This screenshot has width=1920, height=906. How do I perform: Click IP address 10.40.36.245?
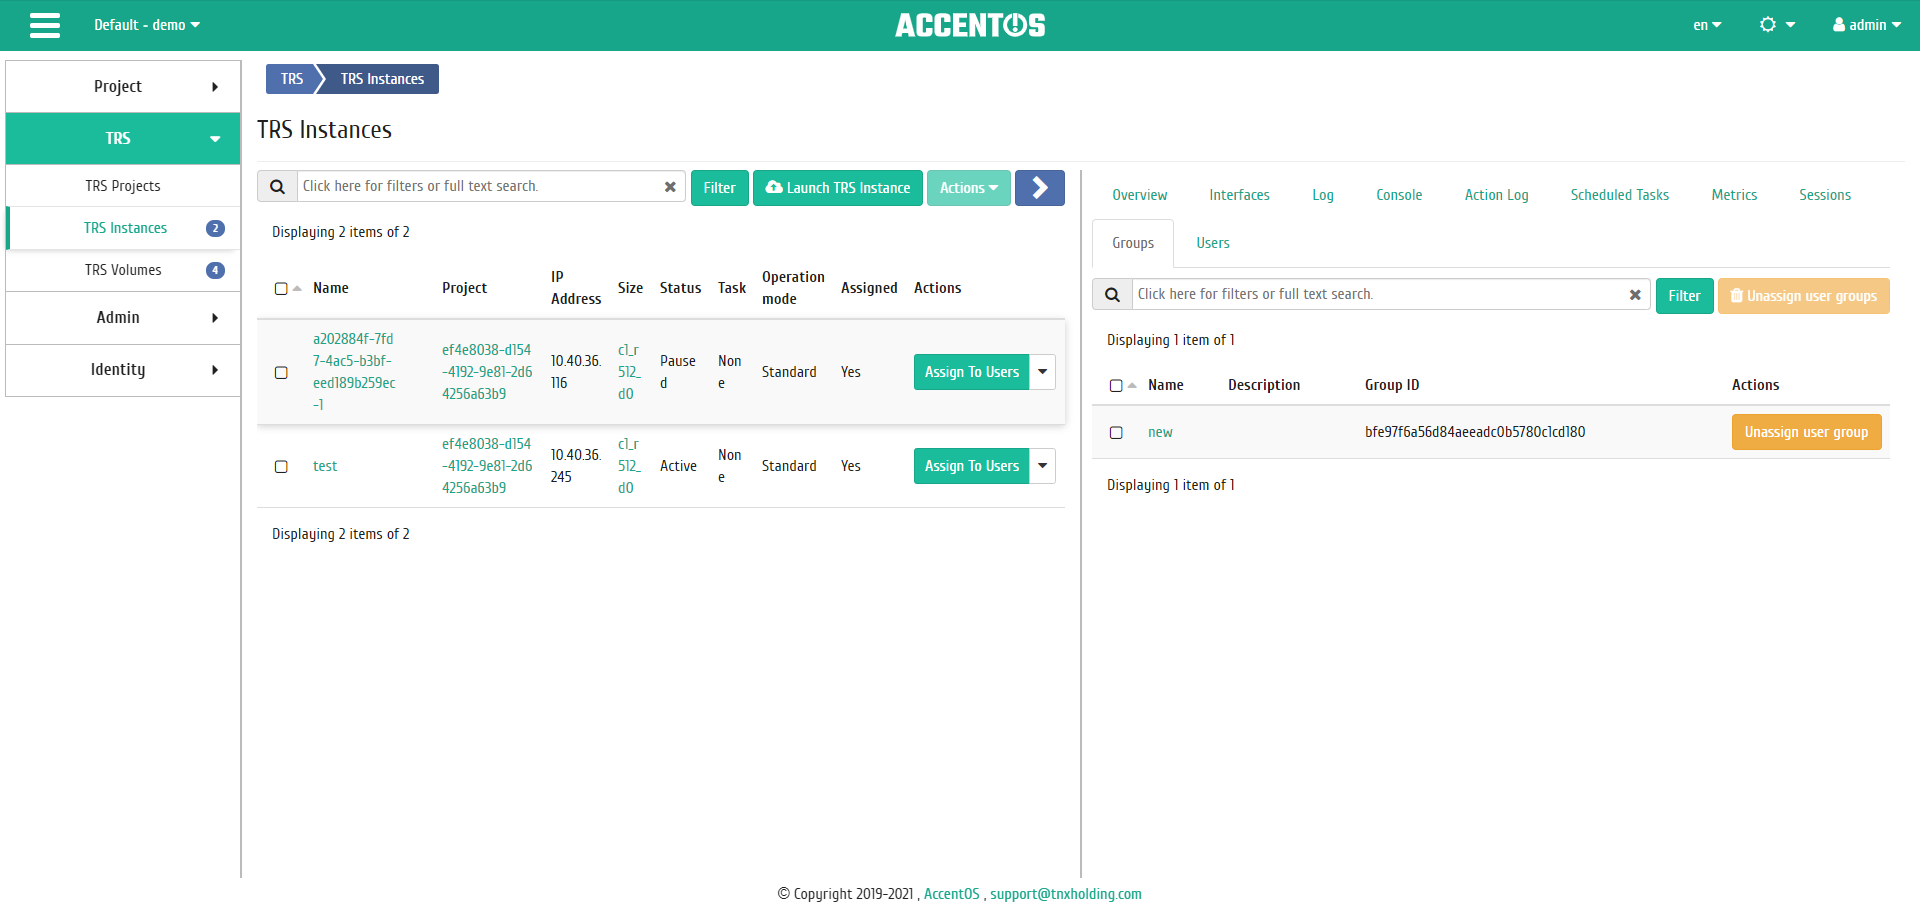tap(576, 466)
